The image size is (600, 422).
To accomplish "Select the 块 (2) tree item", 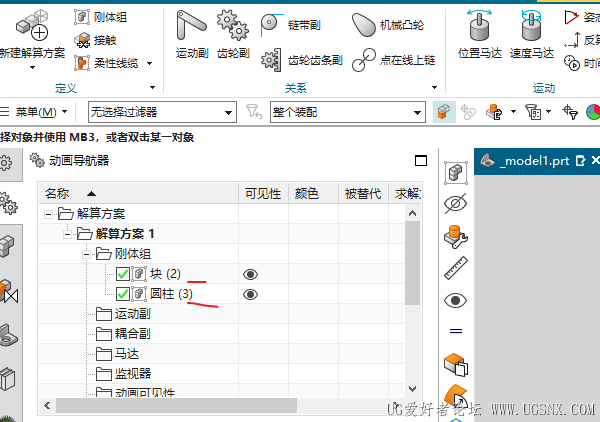I will pos(165,274).
